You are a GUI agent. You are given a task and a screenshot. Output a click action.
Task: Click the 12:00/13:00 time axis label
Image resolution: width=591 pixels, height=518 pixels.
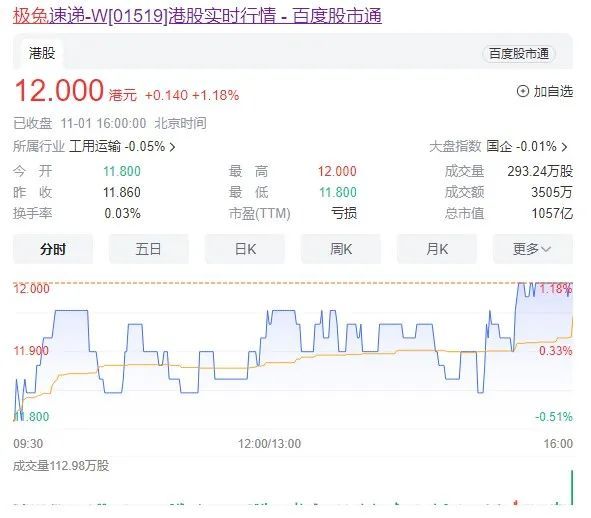click(269, 443)
